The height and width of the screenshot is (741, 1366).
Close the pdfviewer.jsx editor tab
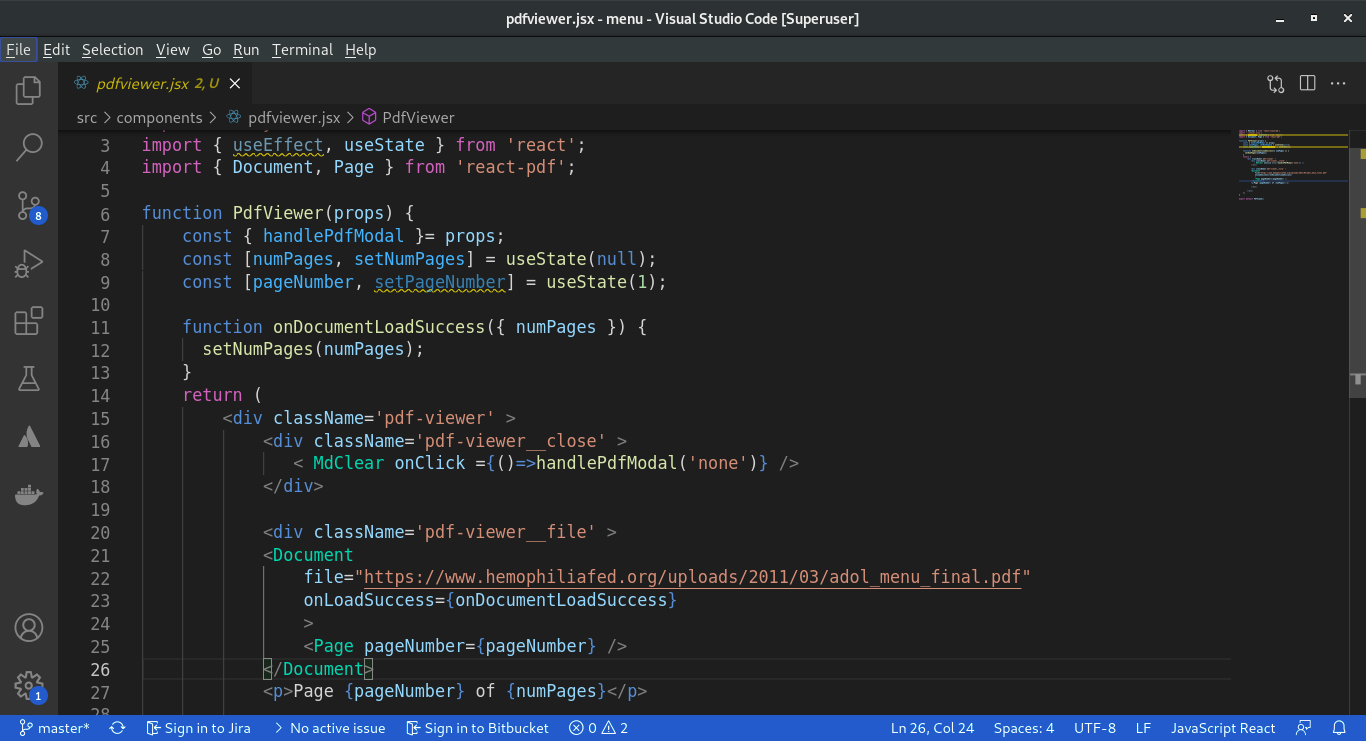click(x=234, y=84)
